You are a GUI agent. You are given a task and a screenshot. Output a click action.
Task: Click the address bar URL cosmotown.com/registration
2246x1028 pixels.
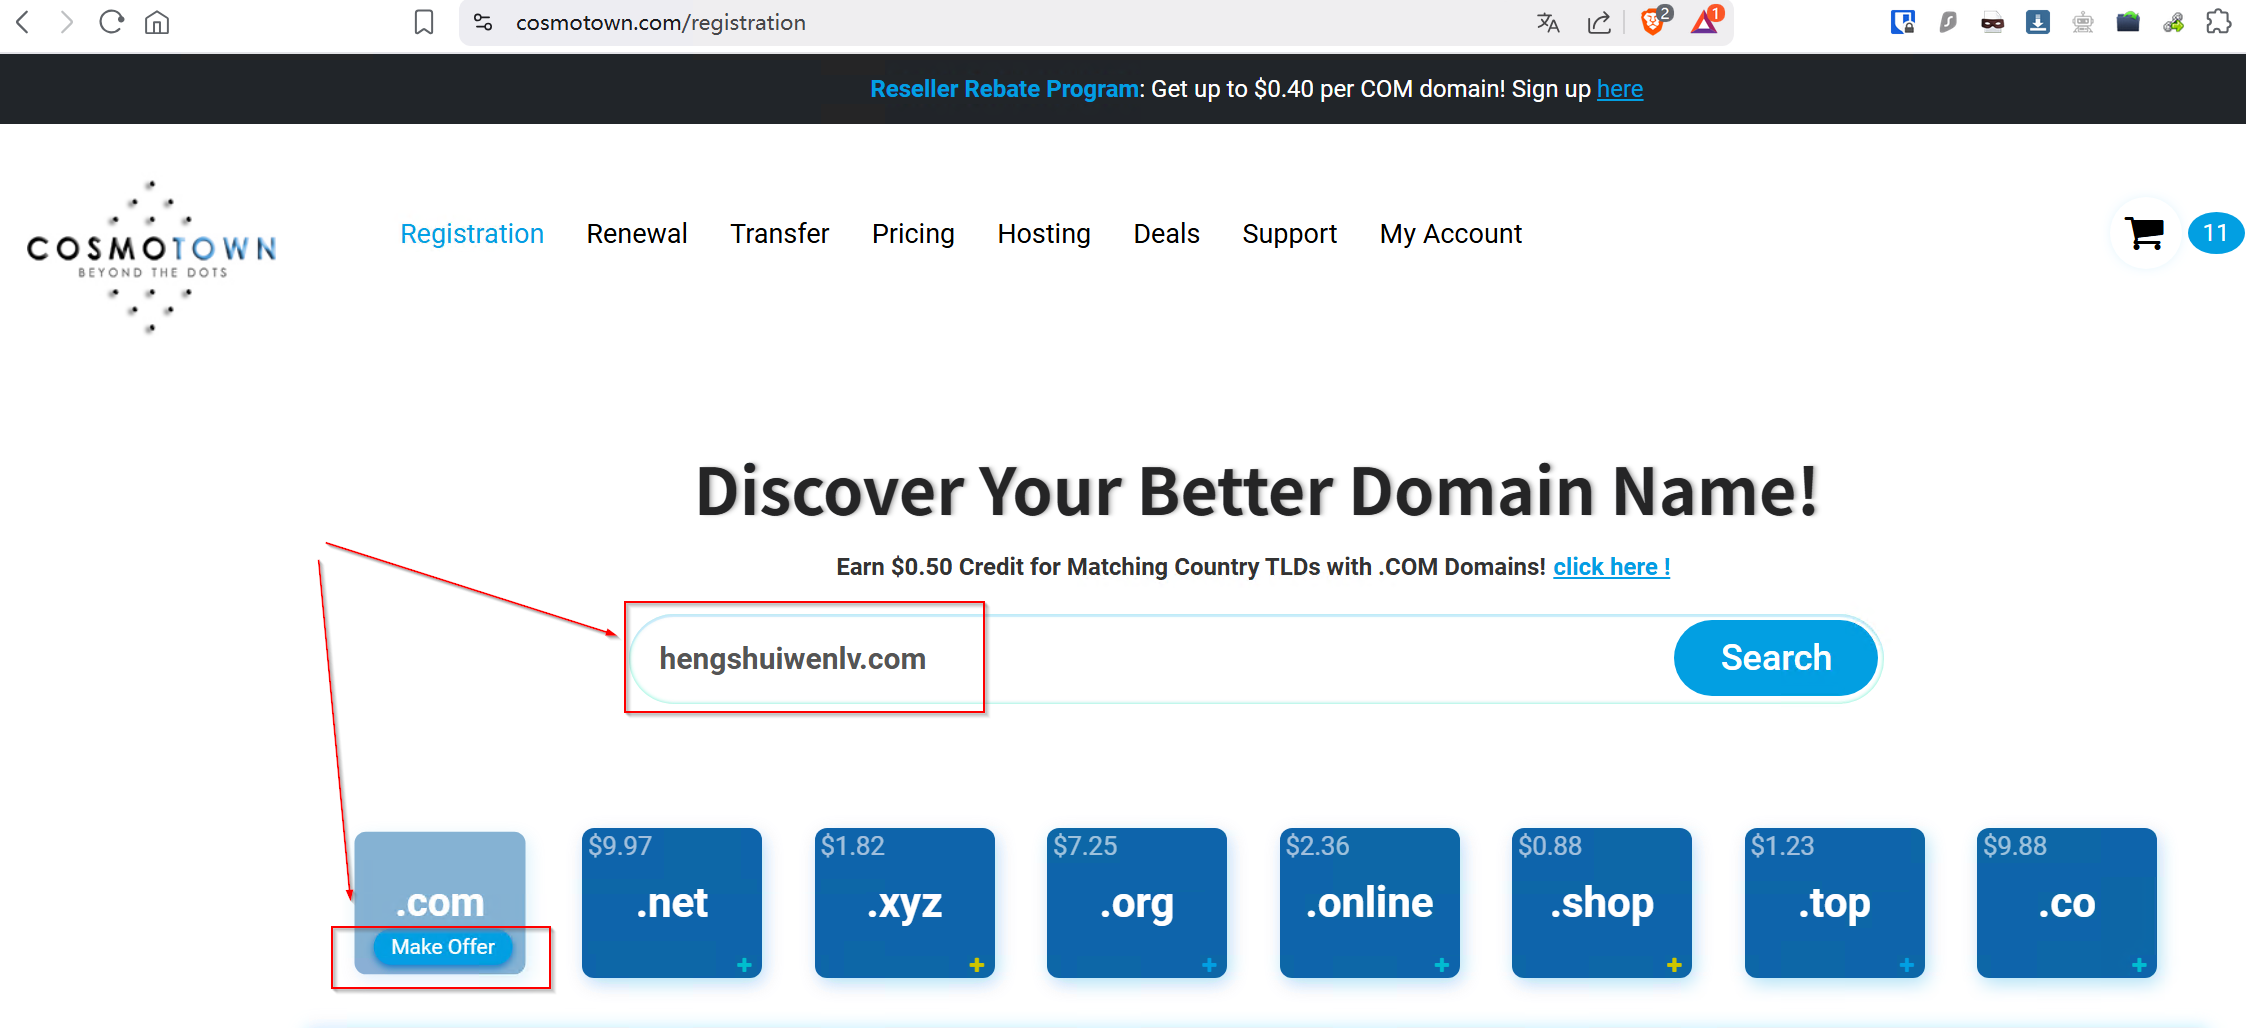661,22
